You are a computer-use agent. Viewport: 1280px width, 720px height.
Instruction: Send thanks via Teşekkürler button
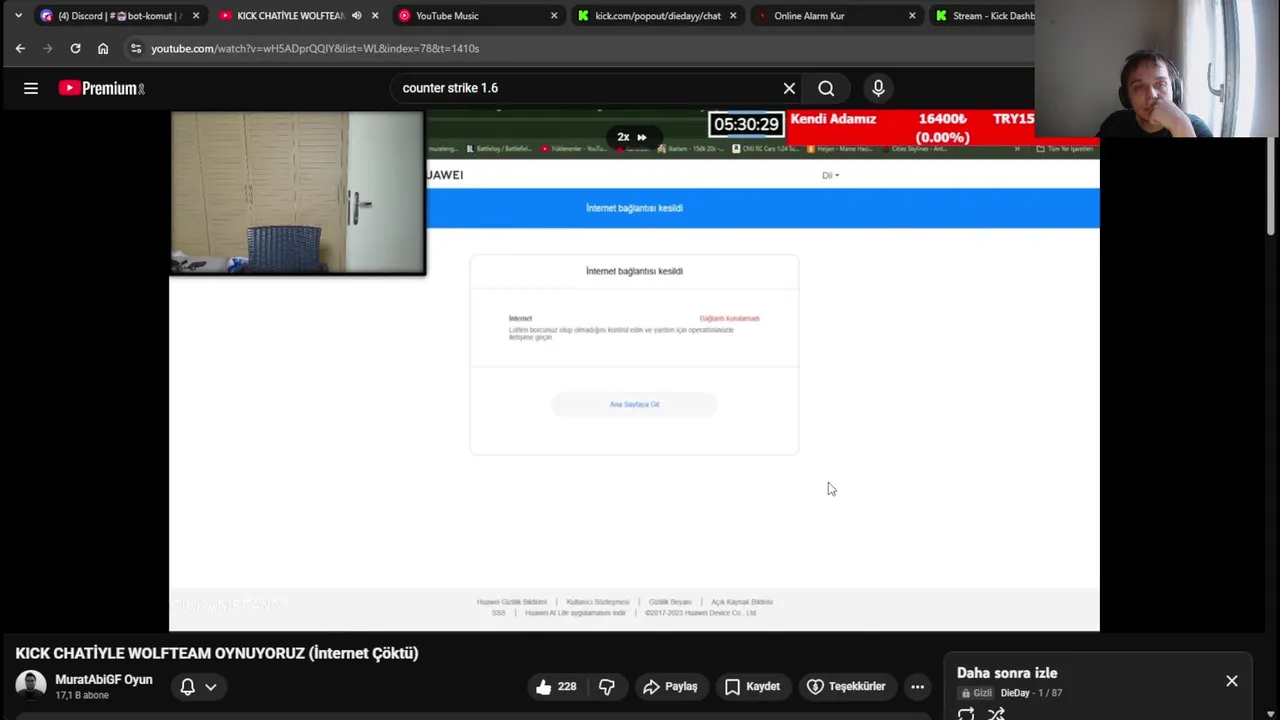(846, 686)
